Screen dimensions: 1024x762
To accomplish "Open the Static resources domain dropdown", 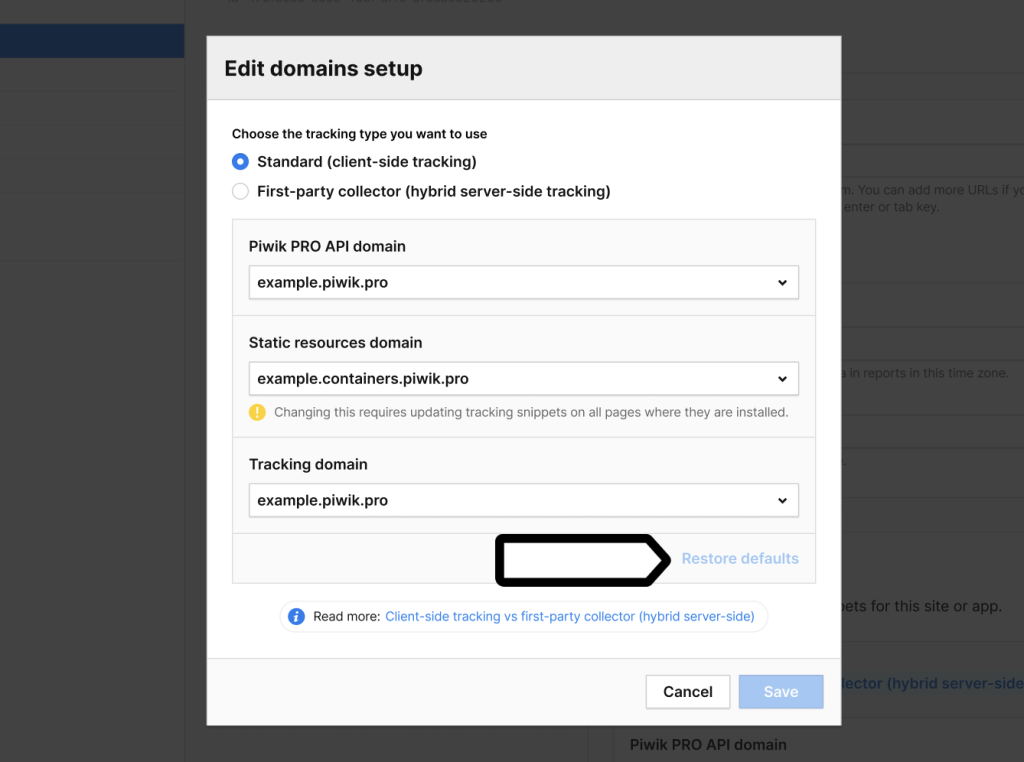I will coord(523,379).
